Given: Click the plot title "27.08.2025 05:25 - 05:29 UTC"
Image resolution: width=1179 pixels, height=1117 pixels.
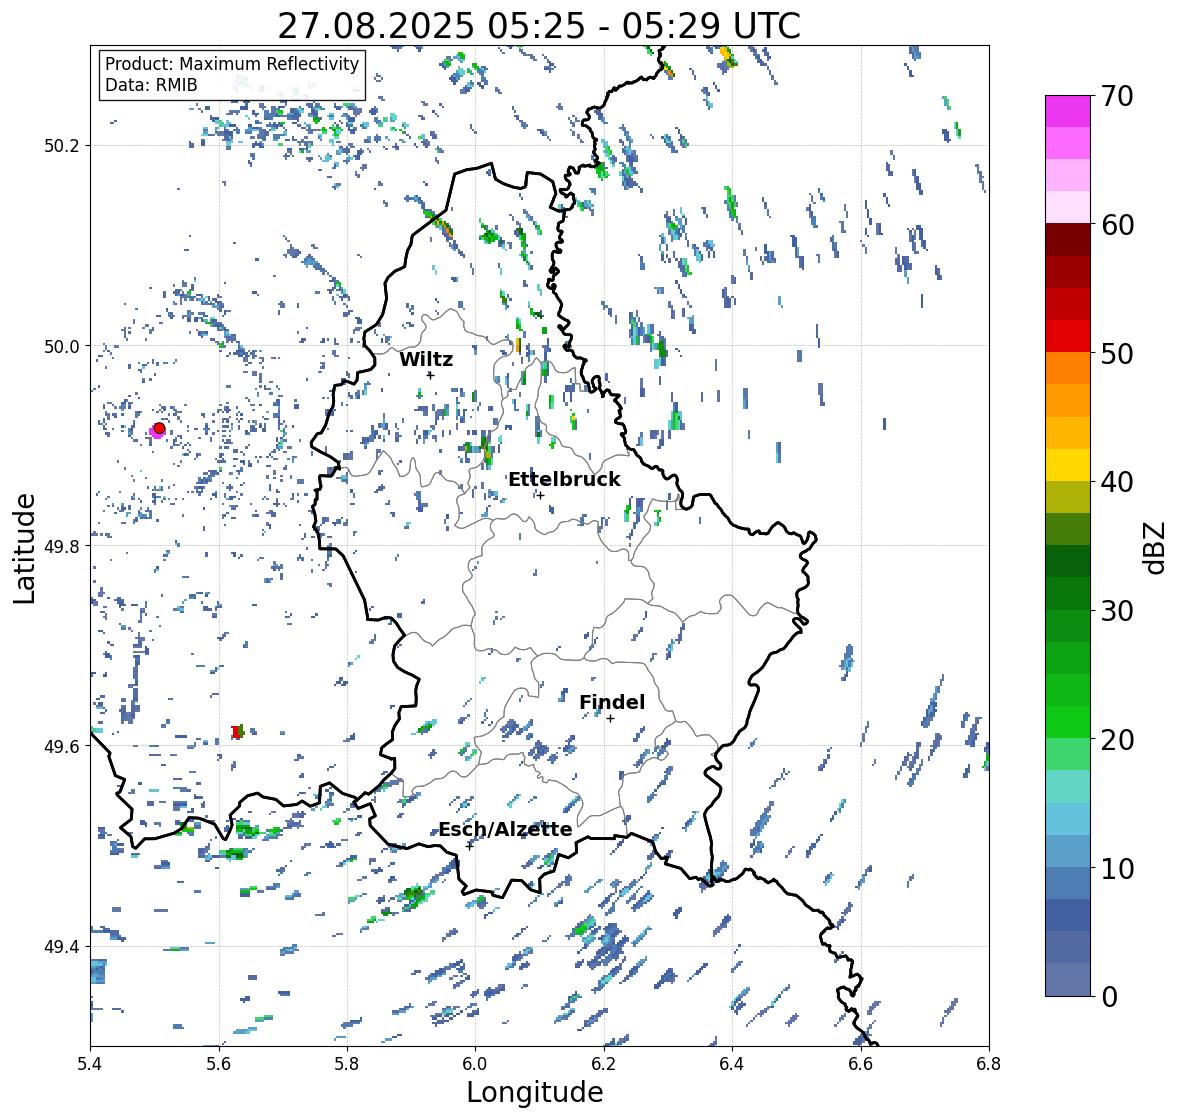Looking at the screenshot, I should point(539,26).
